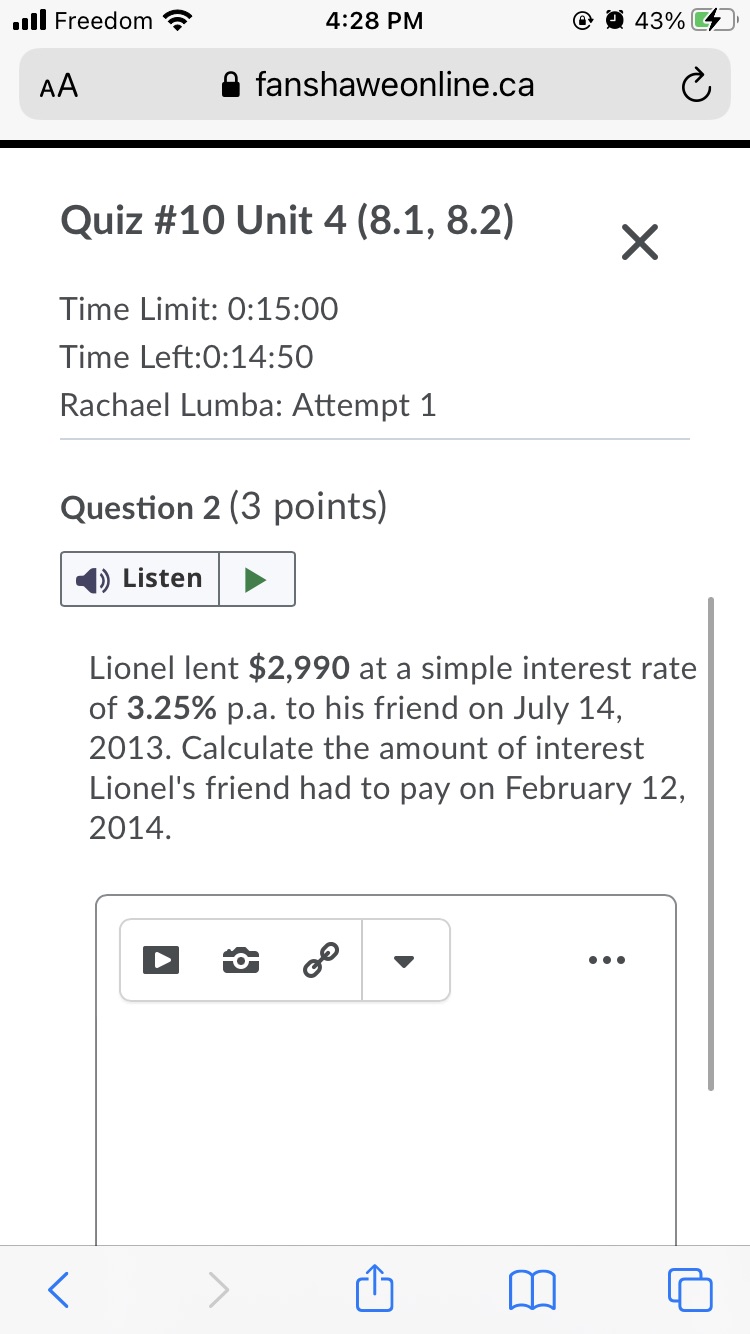Click the camera insert image icon
Screen dimensions: 750x1334
(x=240, y=960)
